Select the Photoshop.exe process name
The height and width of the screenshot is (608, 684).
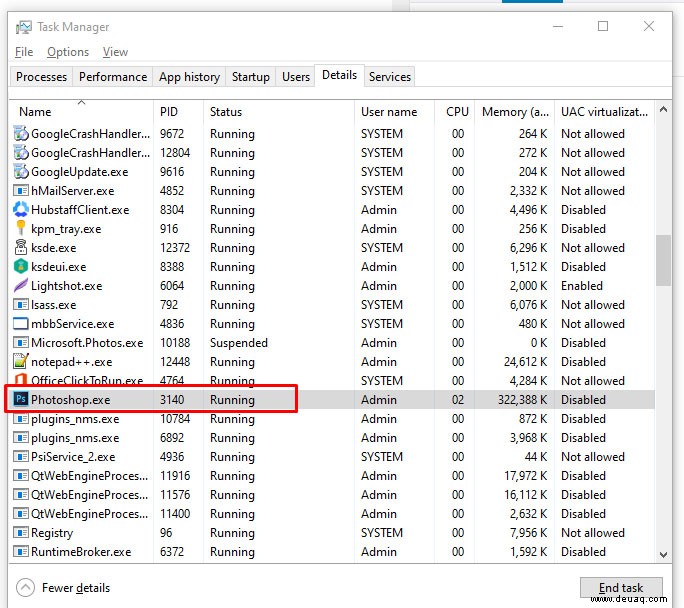71,400
